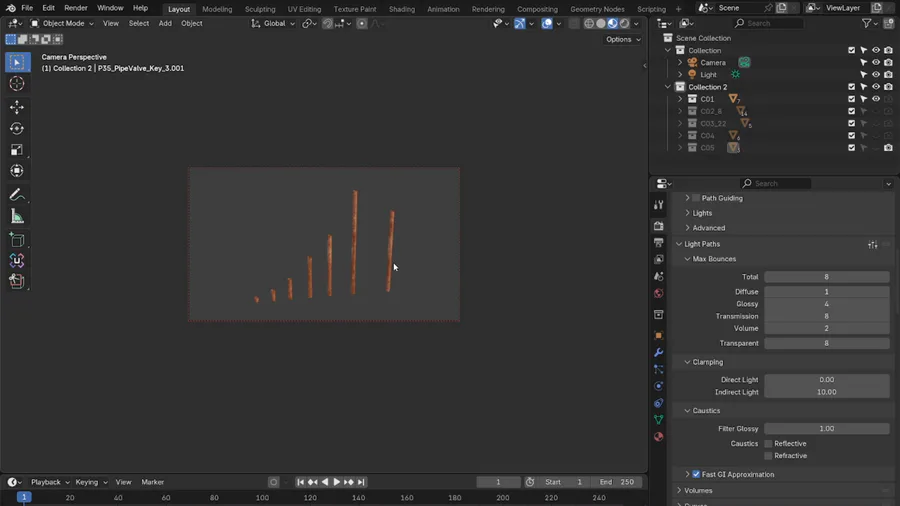Select the Select Box tool
The width and height of the screenshot is (900, 506).
tap(17, 62)
